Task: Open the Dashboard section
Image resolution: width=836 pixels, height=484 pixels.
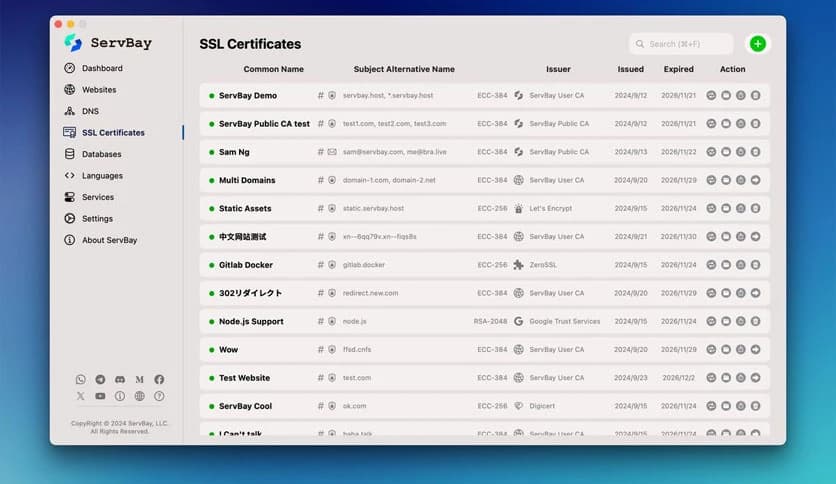Action: [102, 68]
